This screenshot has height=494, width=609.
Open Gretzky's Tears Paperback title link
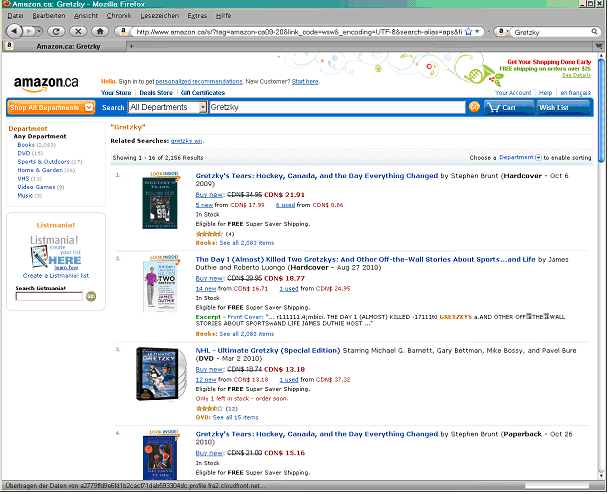[x=317, y=434]
